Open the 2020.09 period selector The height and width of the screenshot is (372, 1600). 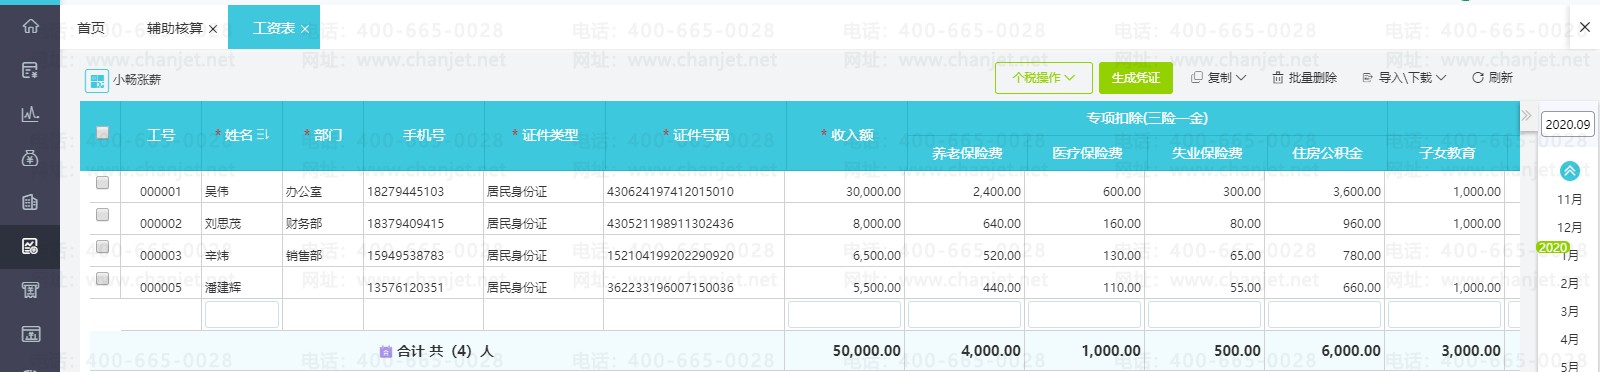pyautogui.click(x=1567, y=124)
